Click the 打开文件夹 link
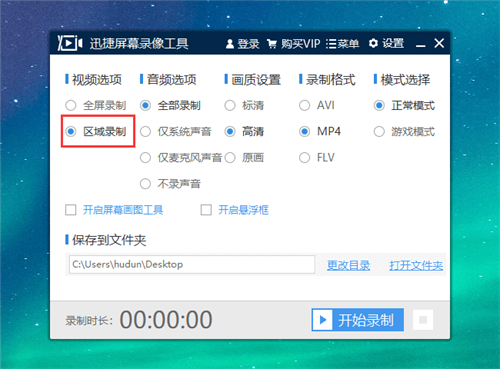The width and height of the screenshot is (500, 369). click(416, 265)
